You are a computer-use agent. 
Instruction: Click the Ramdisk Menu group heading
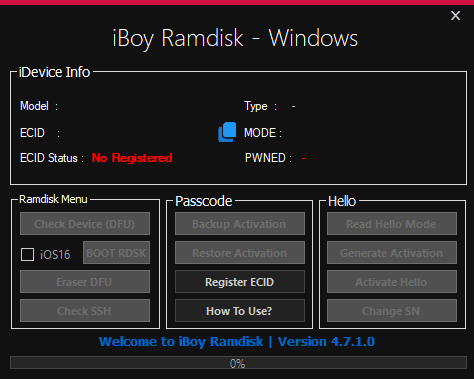(x=53, y=199)
